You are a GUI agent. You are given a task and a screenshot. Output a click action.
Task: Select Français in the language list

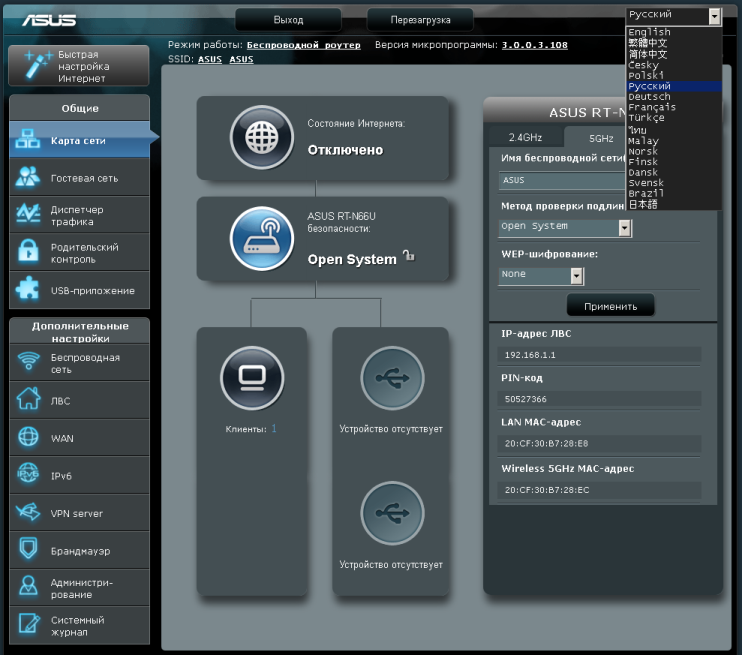tap(674, 107)
